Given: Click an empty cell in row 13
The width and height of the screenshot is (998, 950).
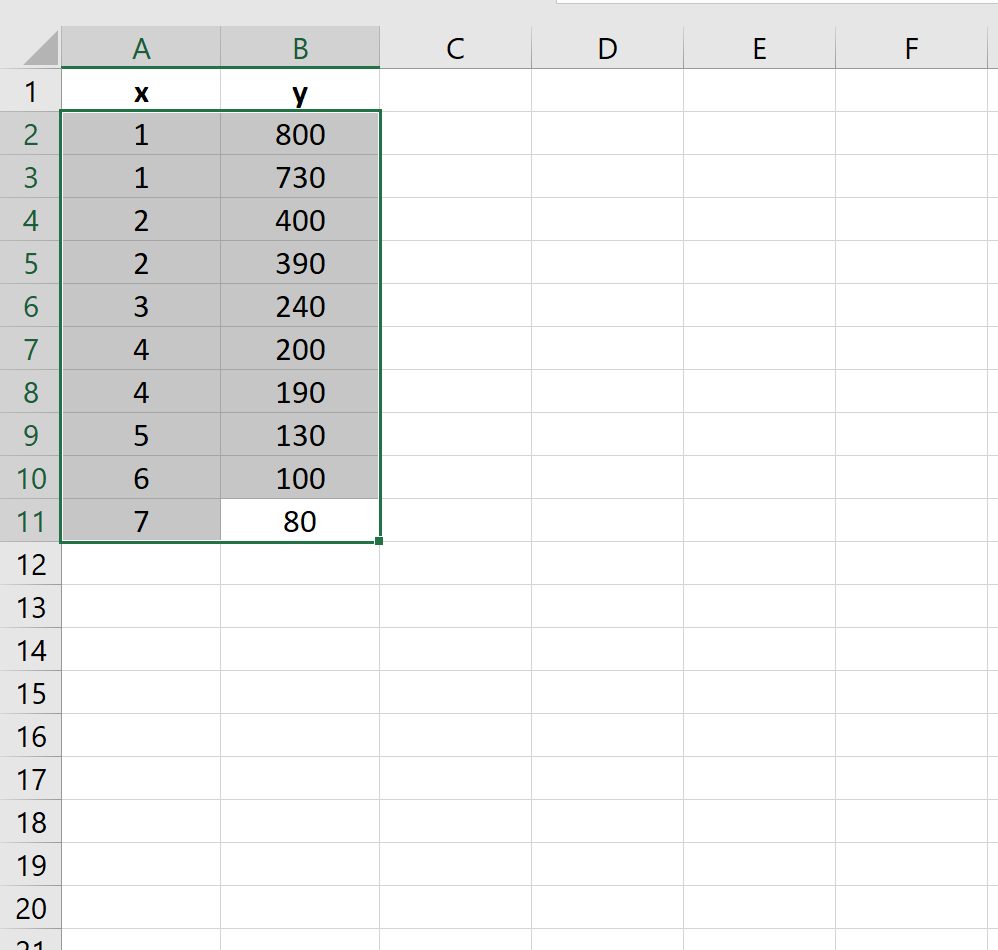Looking at the screenshot, I should [x=455, y=607].
